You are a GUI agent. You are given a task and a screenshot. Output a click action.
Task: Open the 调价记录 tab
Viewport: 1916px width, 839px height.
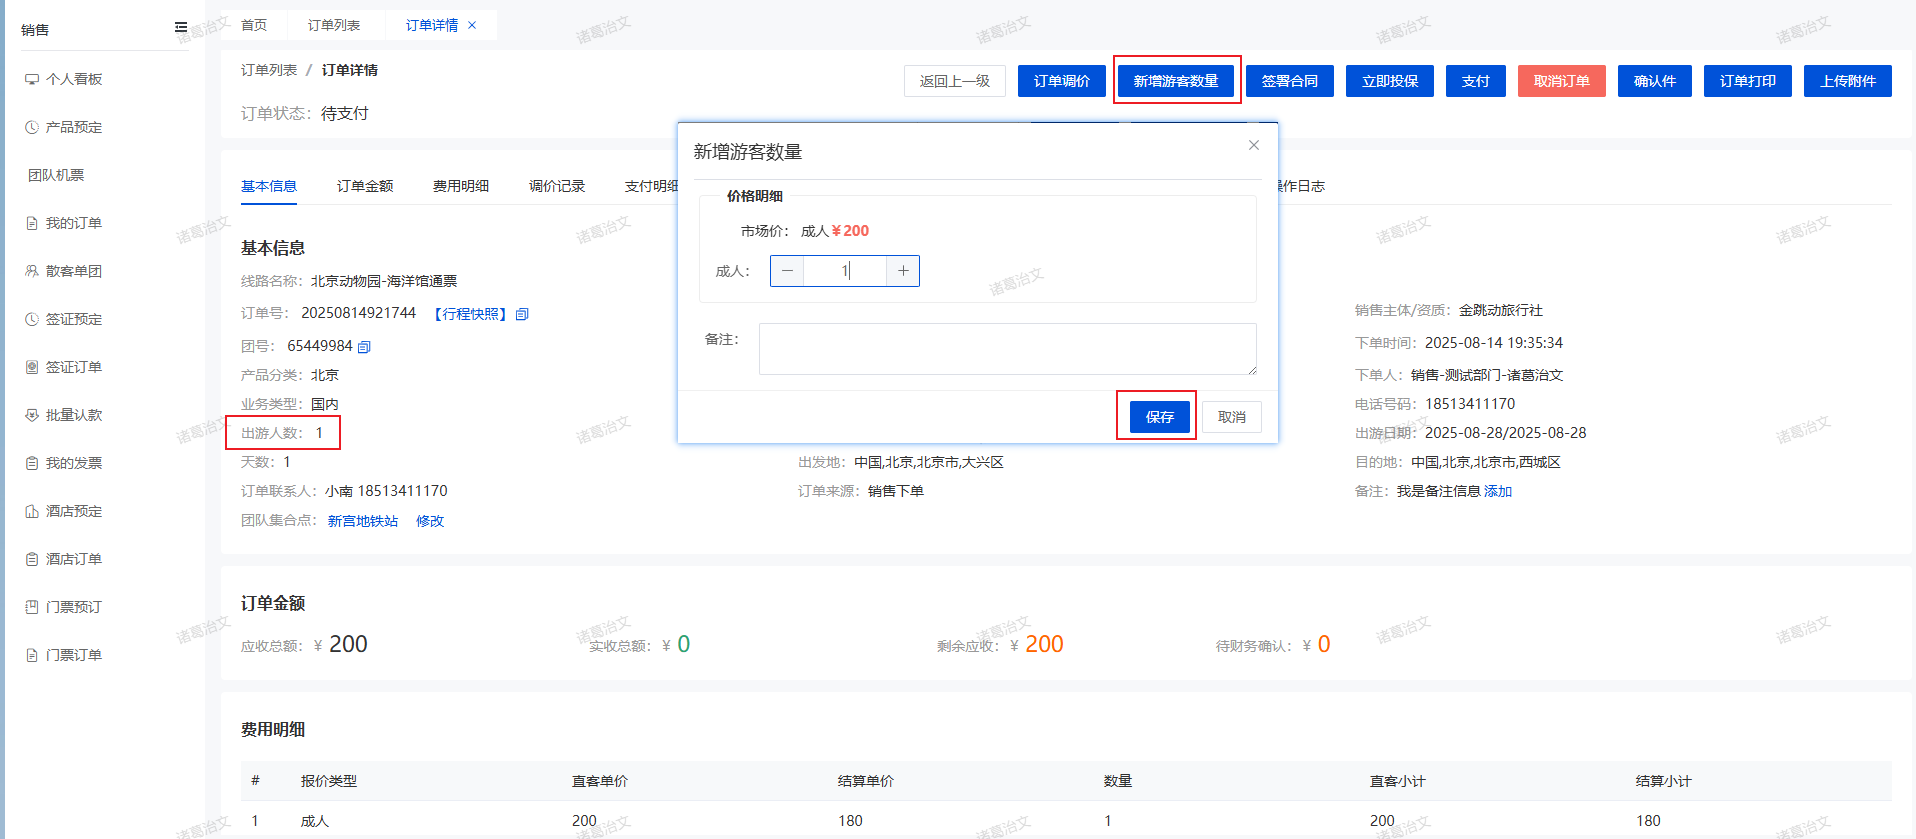click(557, 186)
